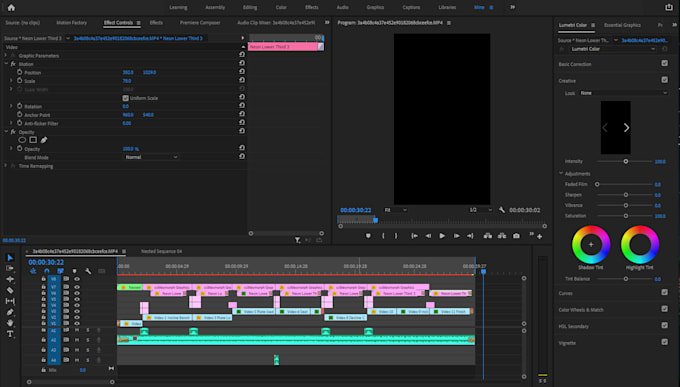Open the 1/2 playback resolution dropdown
The width and height of the screenshot is (680, 387).
click(x=481, y=210)
